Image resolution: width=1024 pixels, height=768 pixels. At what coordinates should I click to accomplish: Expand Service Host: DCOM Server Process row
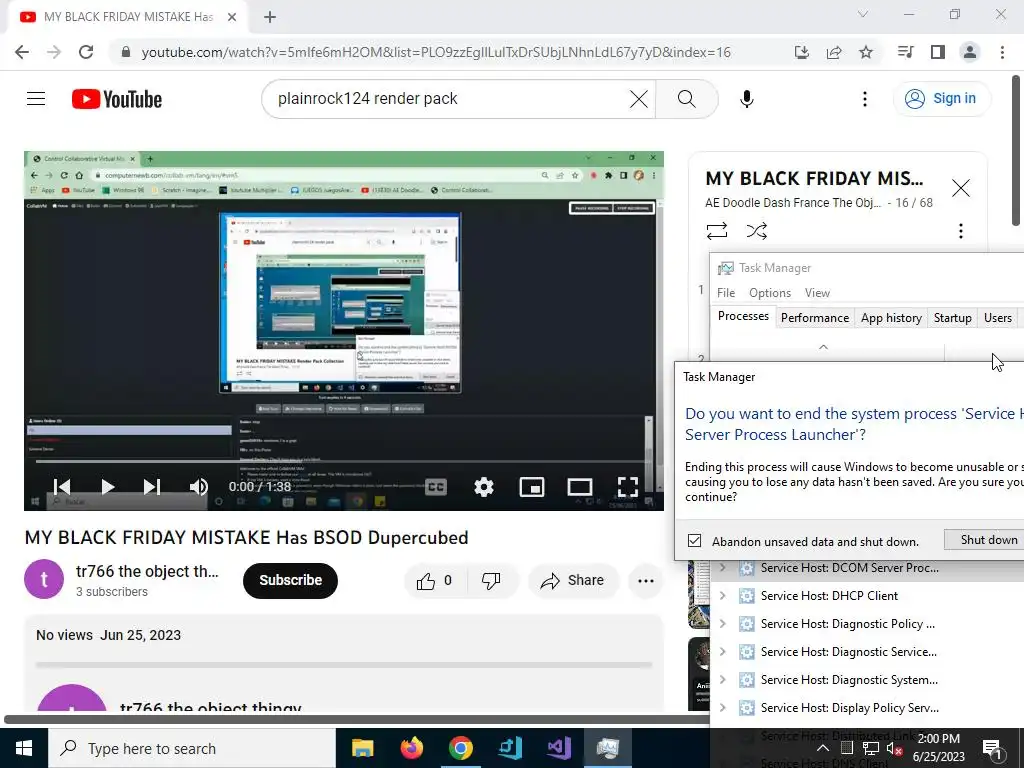722,568
